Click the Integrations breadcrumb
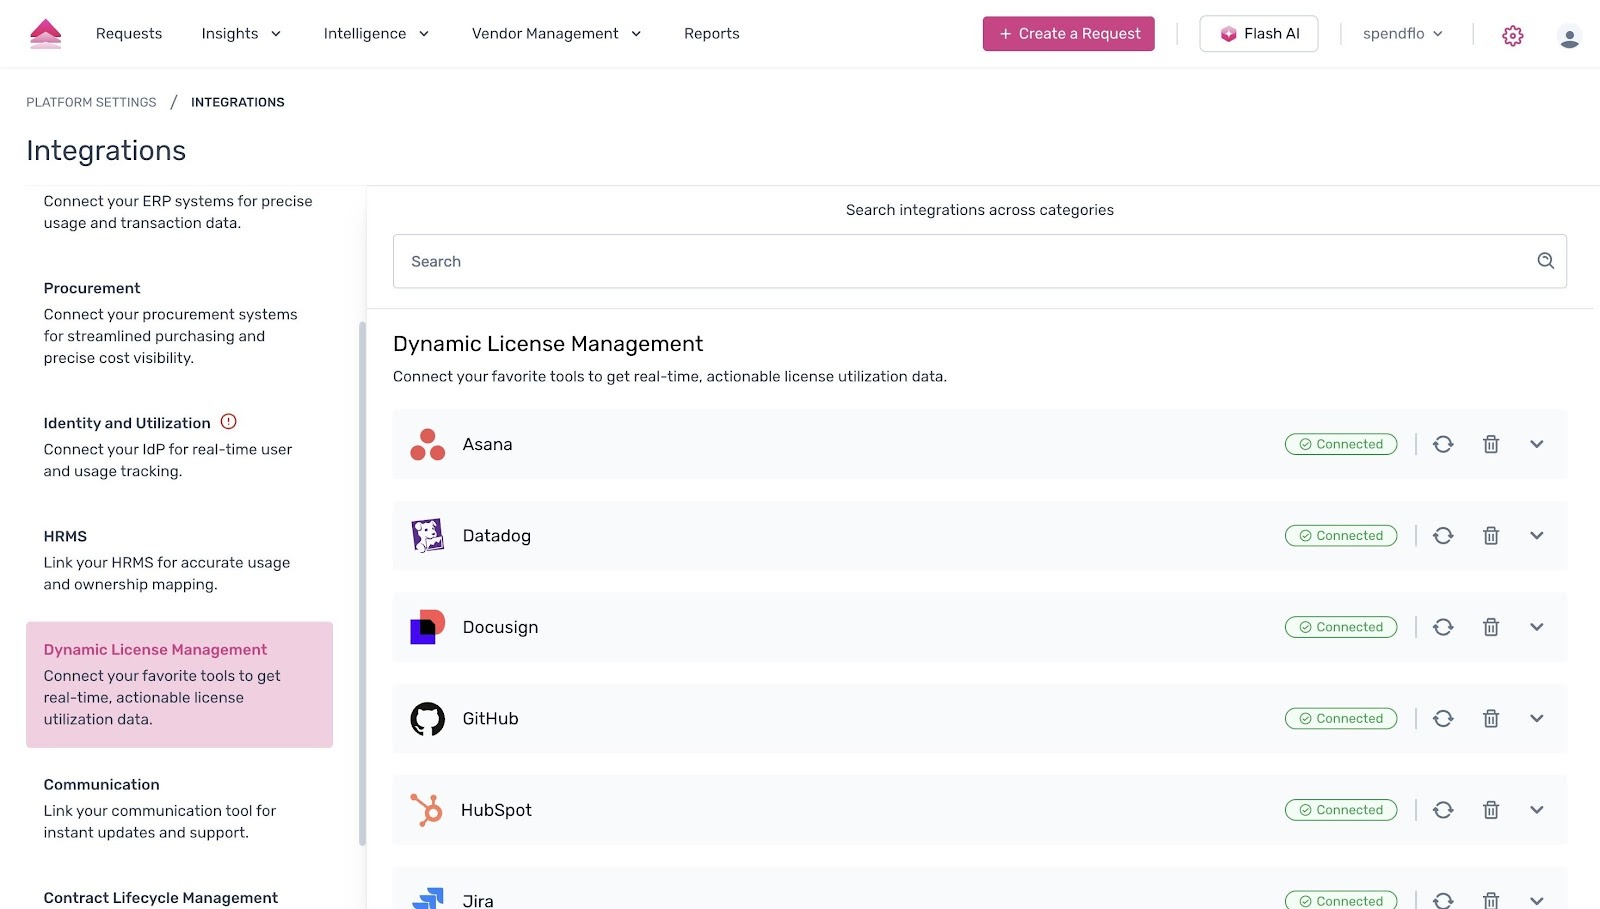This screenshot has width=1600, height=909. point(238,102)
